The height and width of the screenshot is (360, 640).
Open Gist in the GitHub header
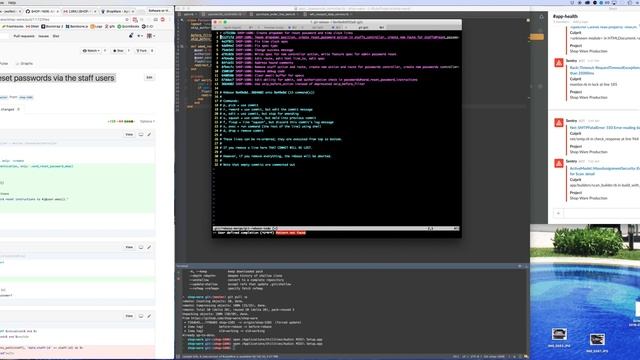[56, 36]
